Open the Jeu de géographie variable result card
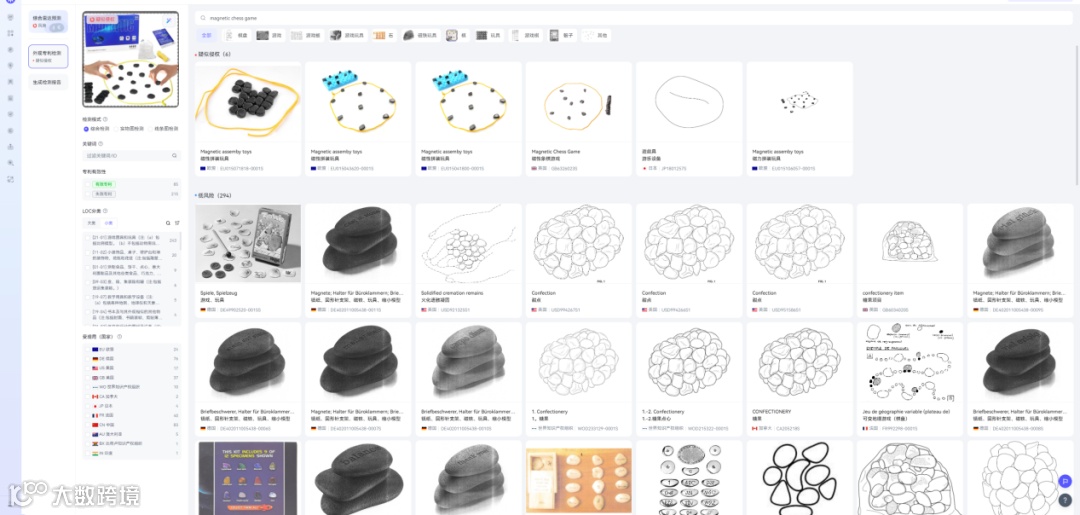 pos(910,379)
